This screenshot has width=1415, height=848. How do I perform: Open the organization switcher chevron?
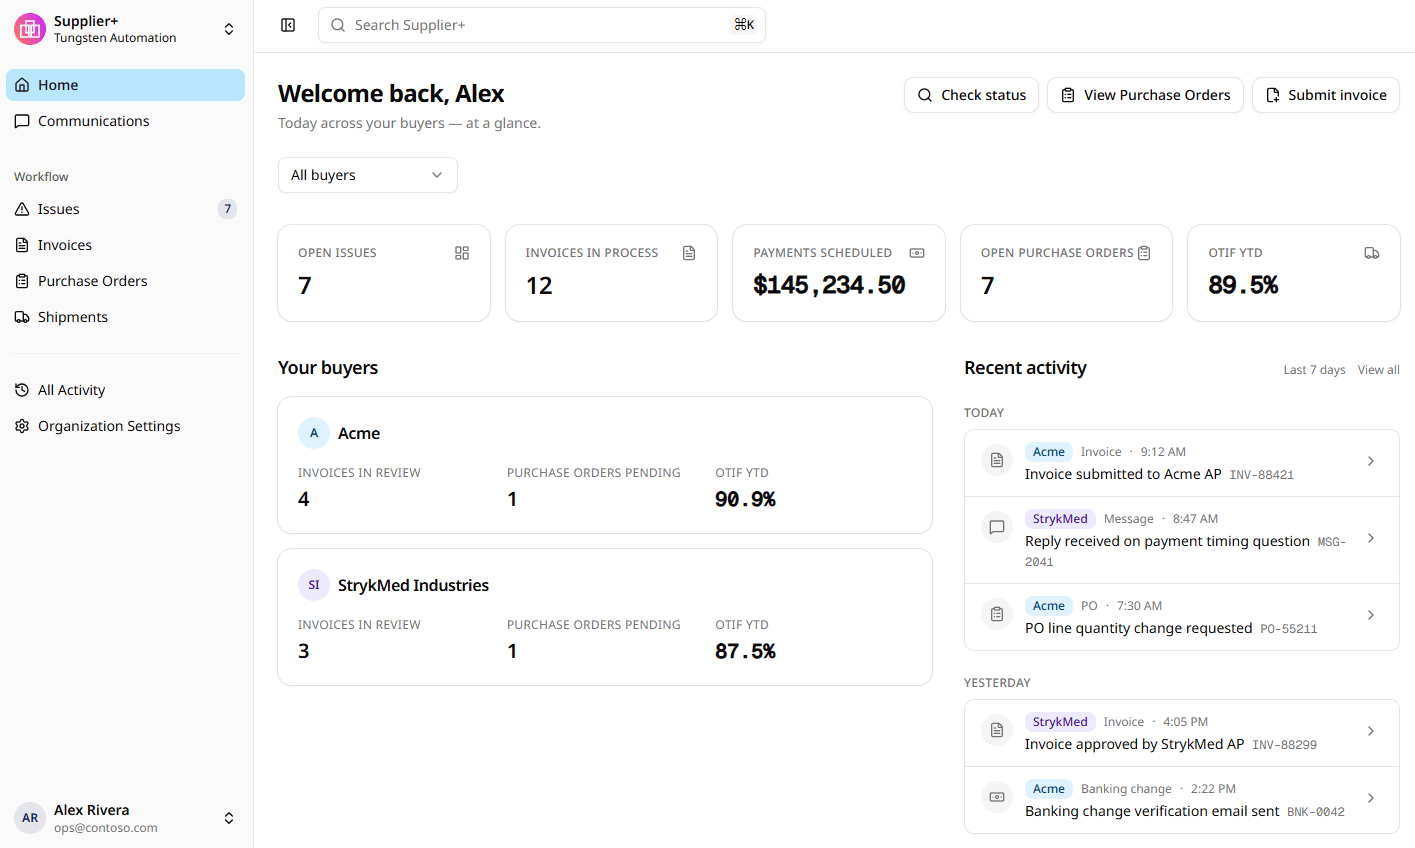pyautogui.click(x=229, y=29)
